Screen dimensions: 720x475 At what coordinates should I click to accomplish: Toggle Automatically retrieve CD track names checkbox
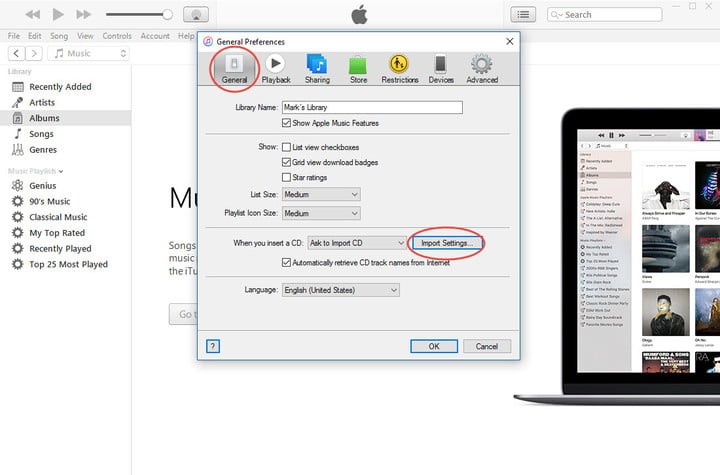(286, 262)
